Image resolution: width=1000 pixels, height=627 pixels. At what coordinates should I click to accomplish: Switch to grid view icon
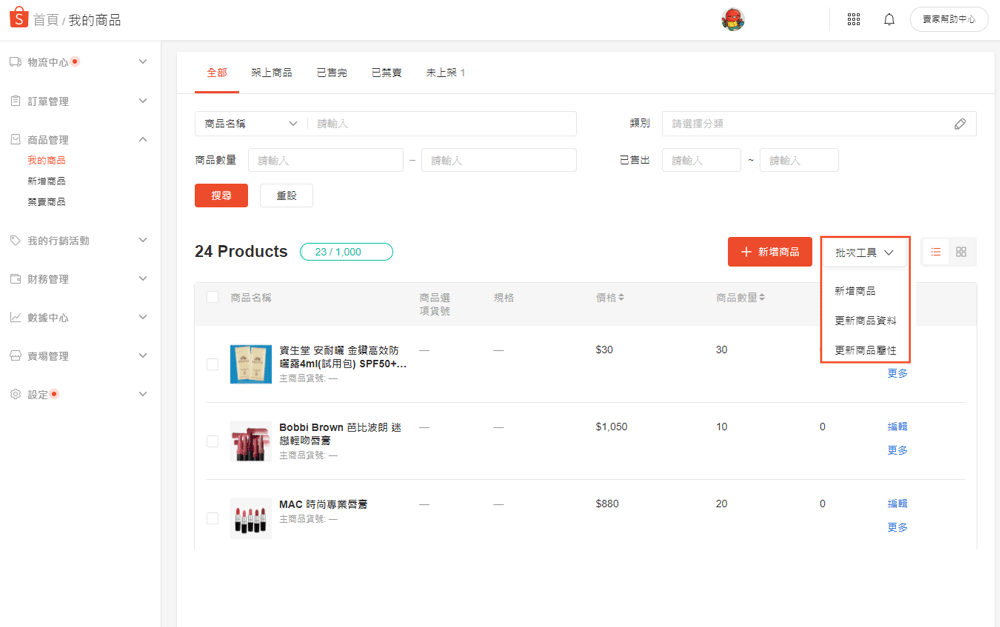961,252
